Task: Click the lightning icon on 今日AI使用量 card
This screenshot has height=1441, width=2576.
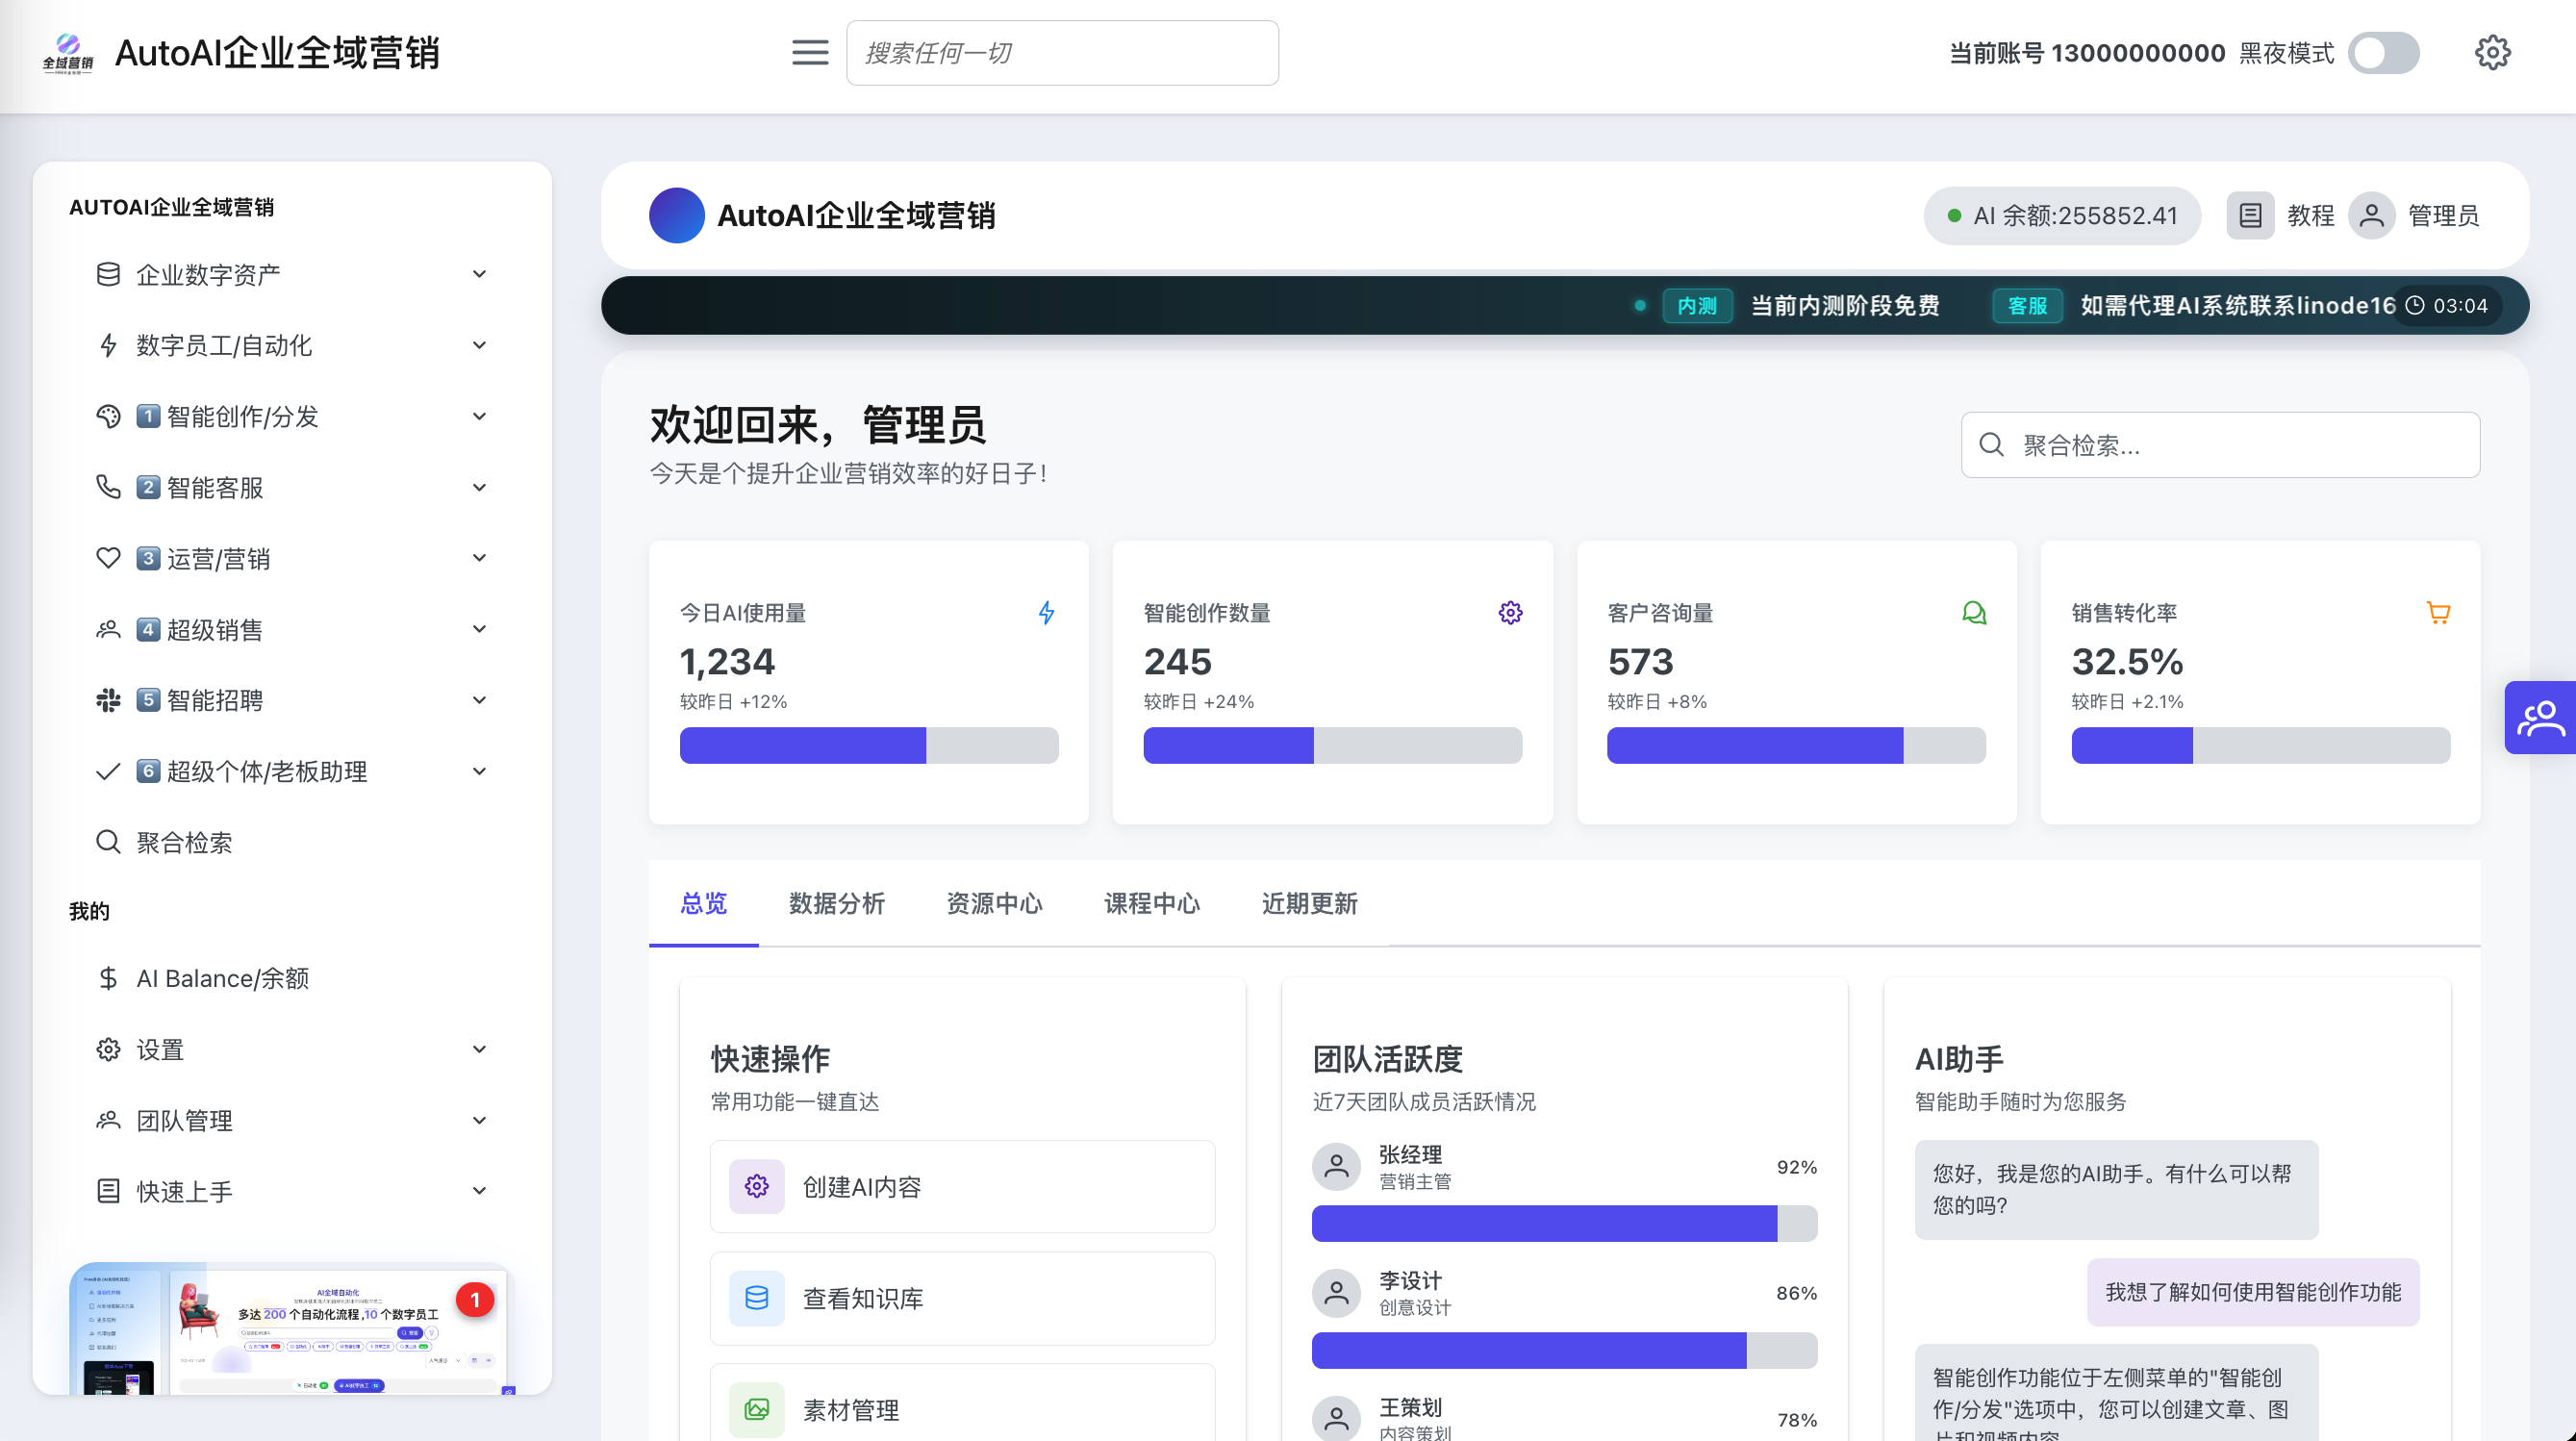Action: (1046, 613)
